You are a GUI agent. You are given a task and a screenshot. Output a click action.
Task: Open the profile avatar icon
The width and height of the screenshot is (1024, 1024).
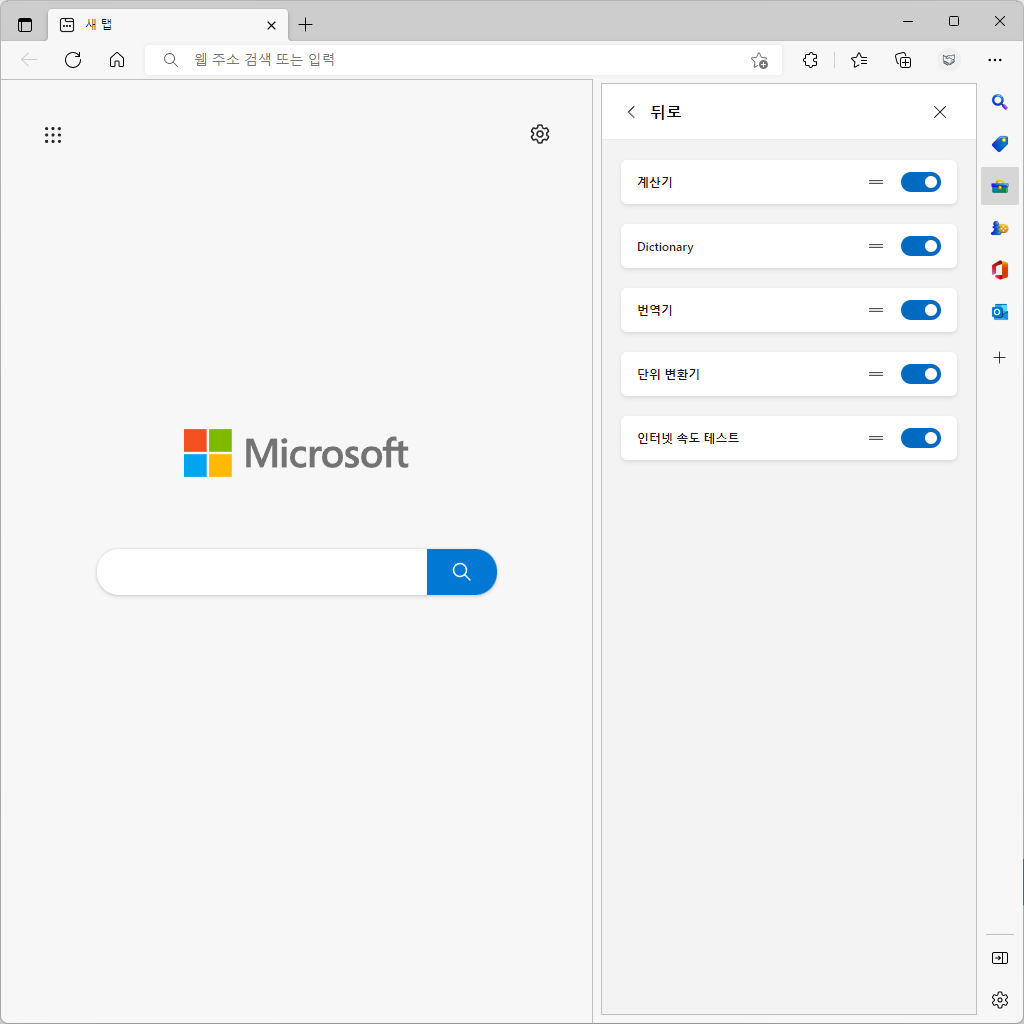pos(949,60)
